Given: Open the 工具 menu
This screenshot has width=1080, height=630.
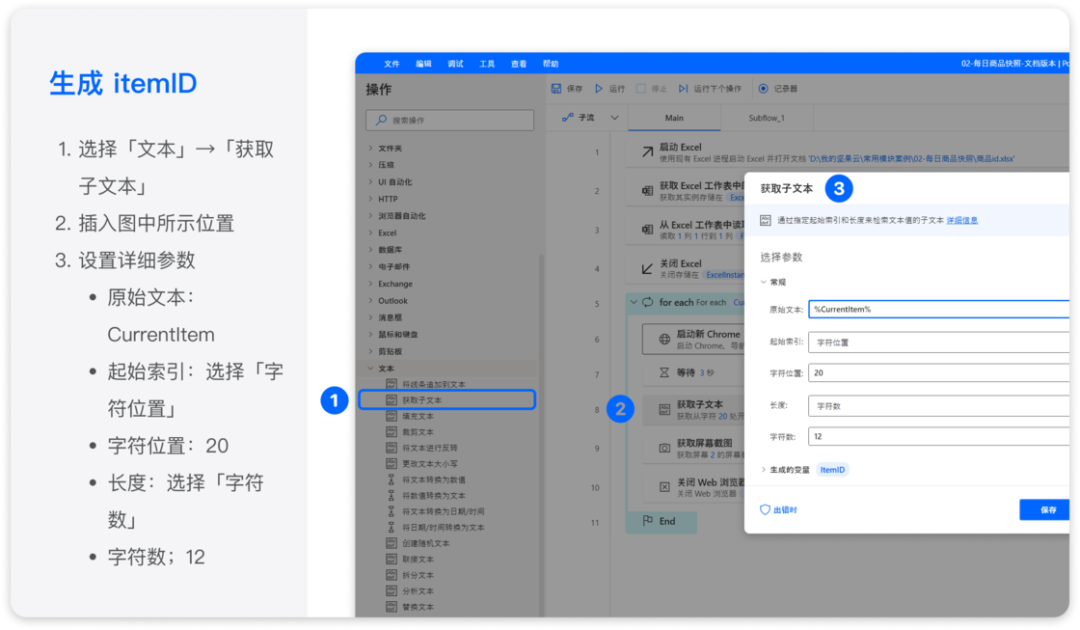Looking at the screenshot, I should tap(487, 63).
